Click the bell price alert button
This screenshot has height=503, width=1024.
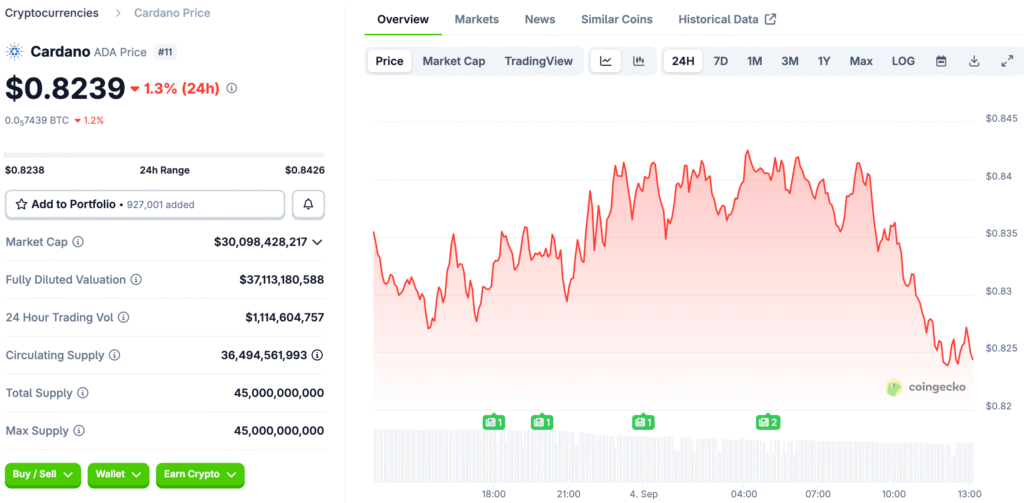click(308, 204)
